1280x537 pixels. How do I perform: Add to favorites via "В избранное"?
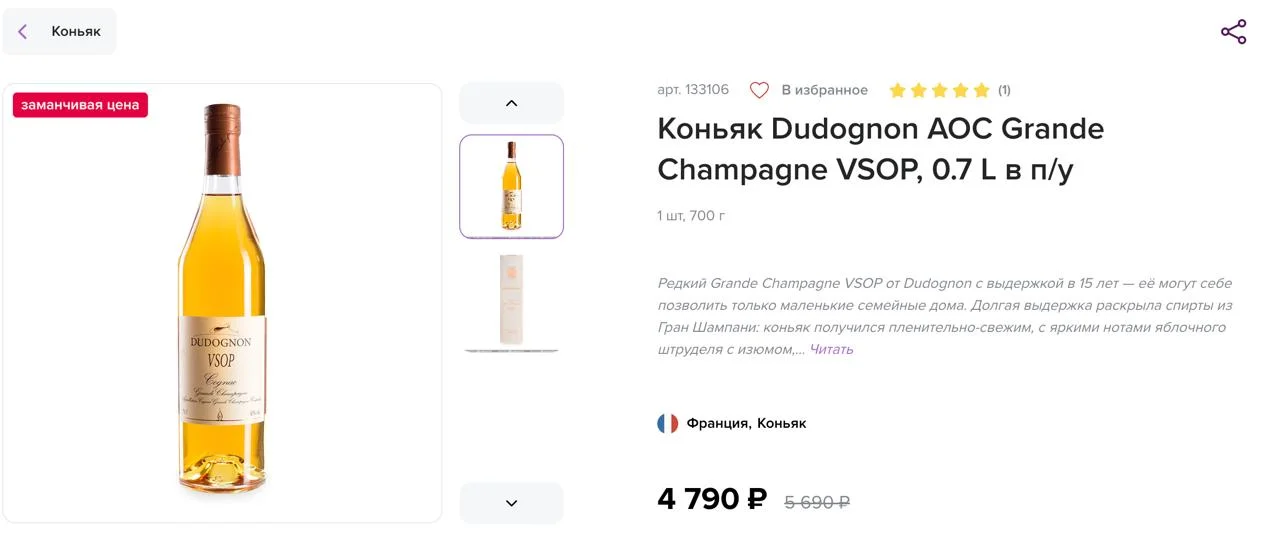(x=824, y=90)
